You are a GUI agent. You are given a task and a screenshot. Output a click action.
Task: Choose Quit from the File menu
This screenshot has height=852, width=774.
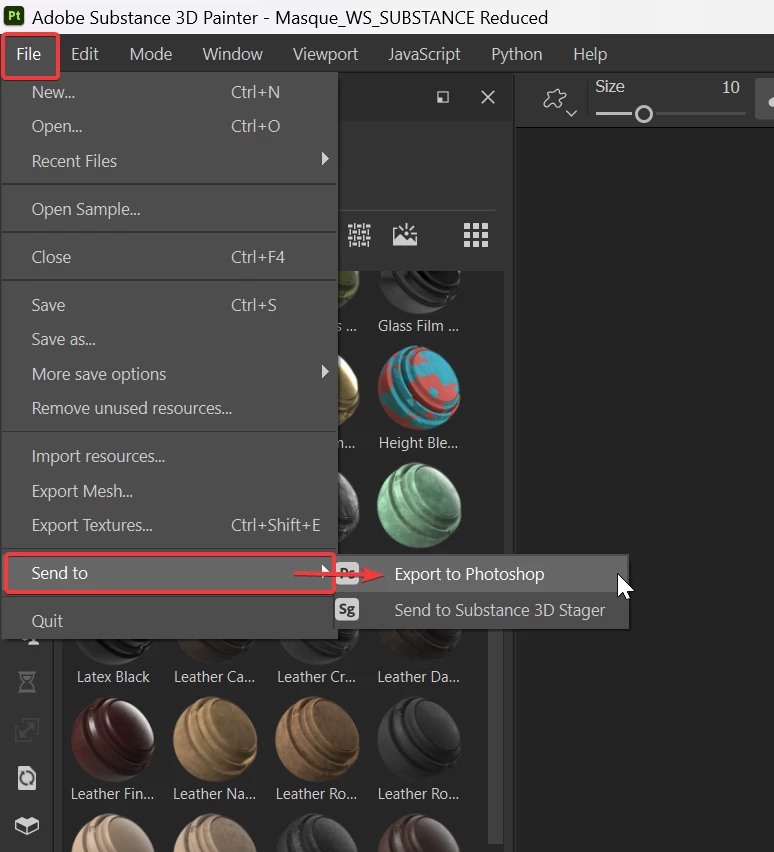[x=170, y=621]
